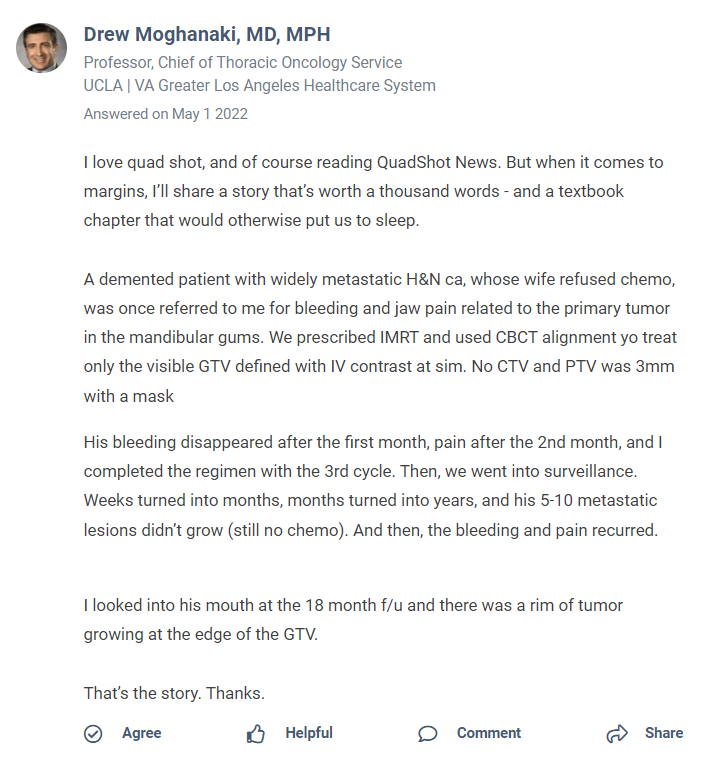This screenshot has height=757, width=702.
Task: Click the paragraph starting "I looked into his mouth"
Action: [353, 619]
